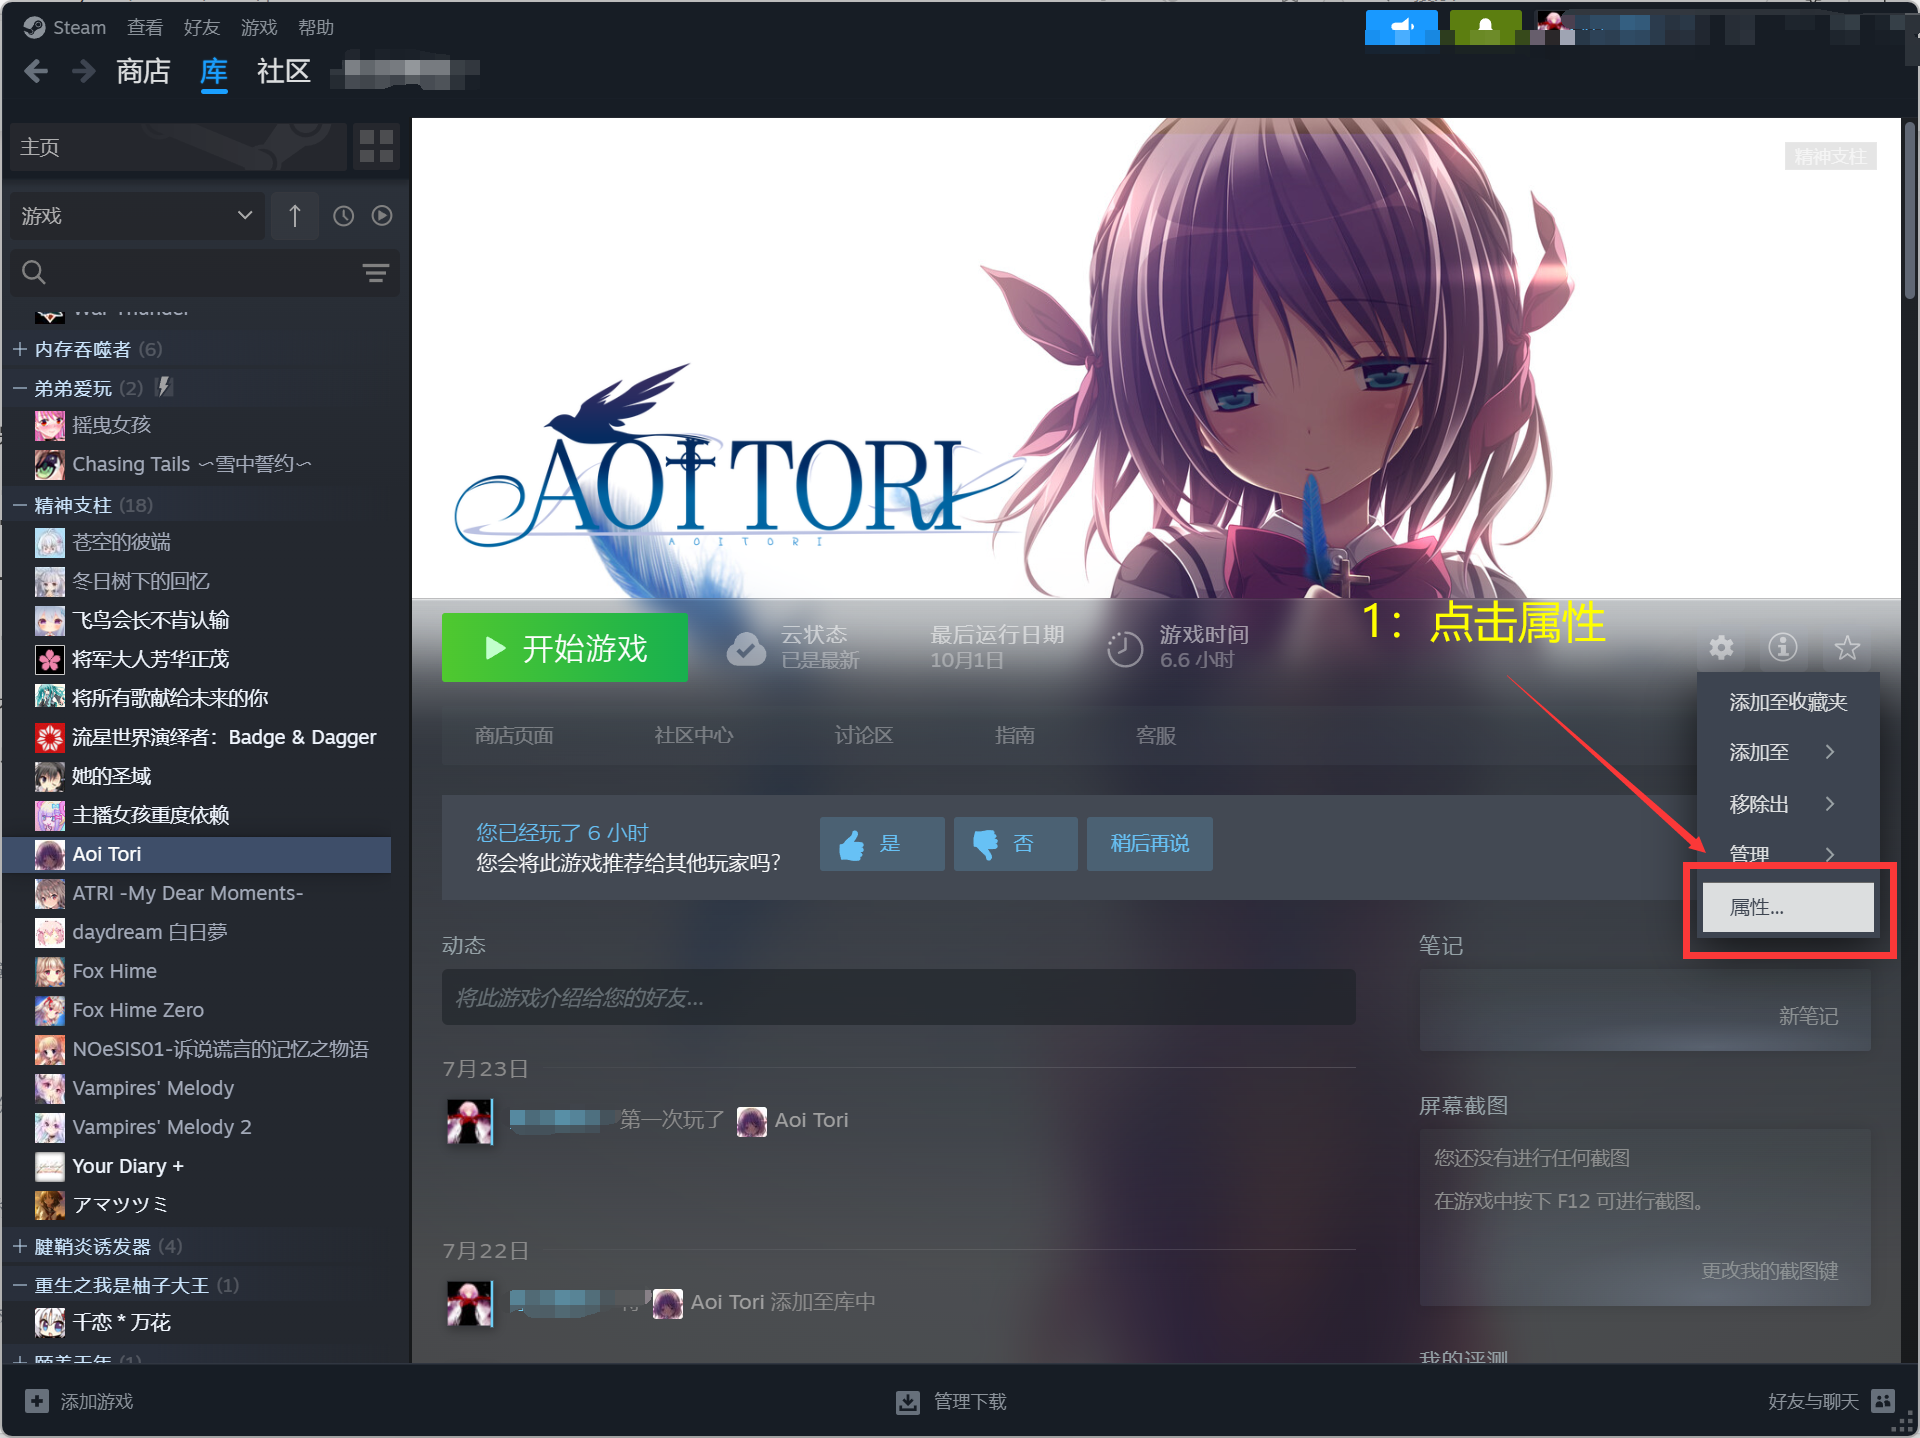This screenshot has width=1920, height=1438.
Task: Click the favorite star icon
Action: coord(1846,647)
